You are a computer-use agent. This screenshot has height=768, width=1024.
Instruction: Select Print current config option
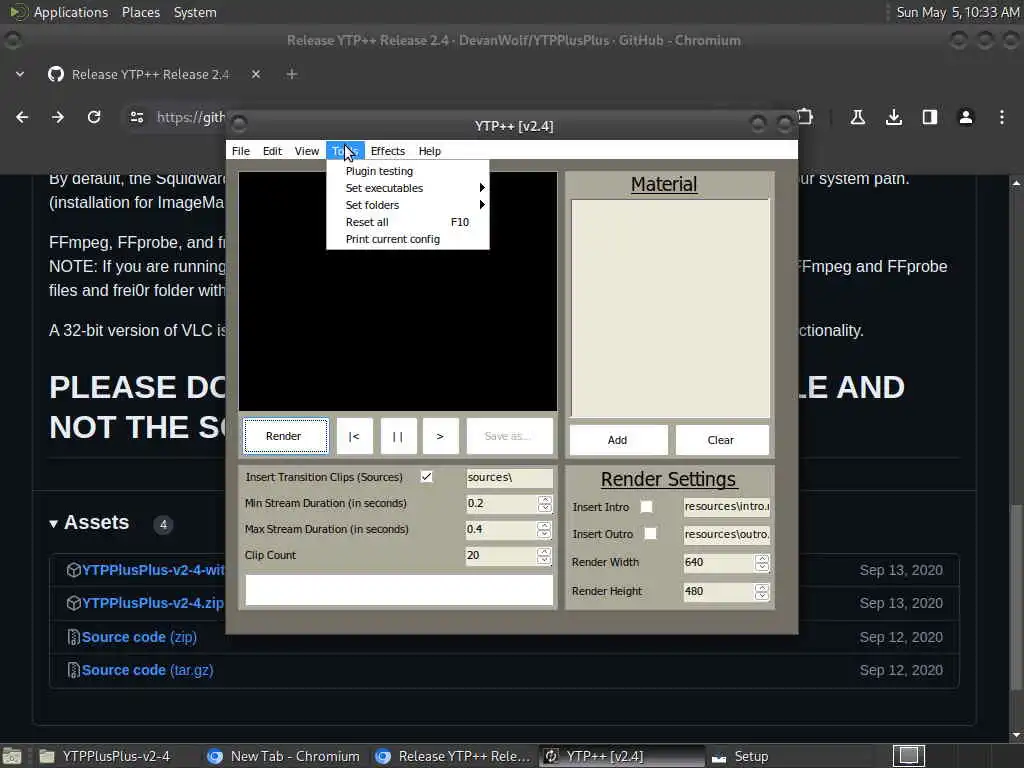pos(408,239)
